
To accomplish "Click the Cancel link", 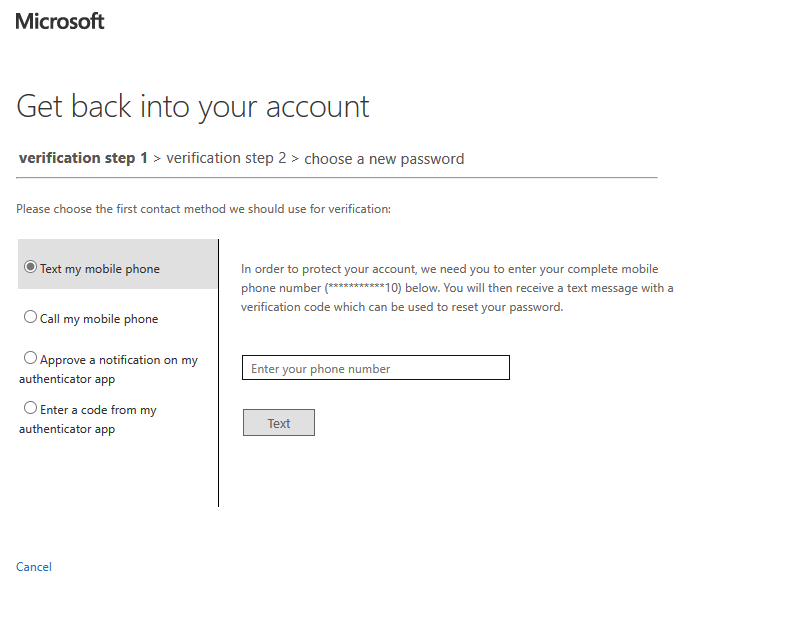I will coord(34,567).
